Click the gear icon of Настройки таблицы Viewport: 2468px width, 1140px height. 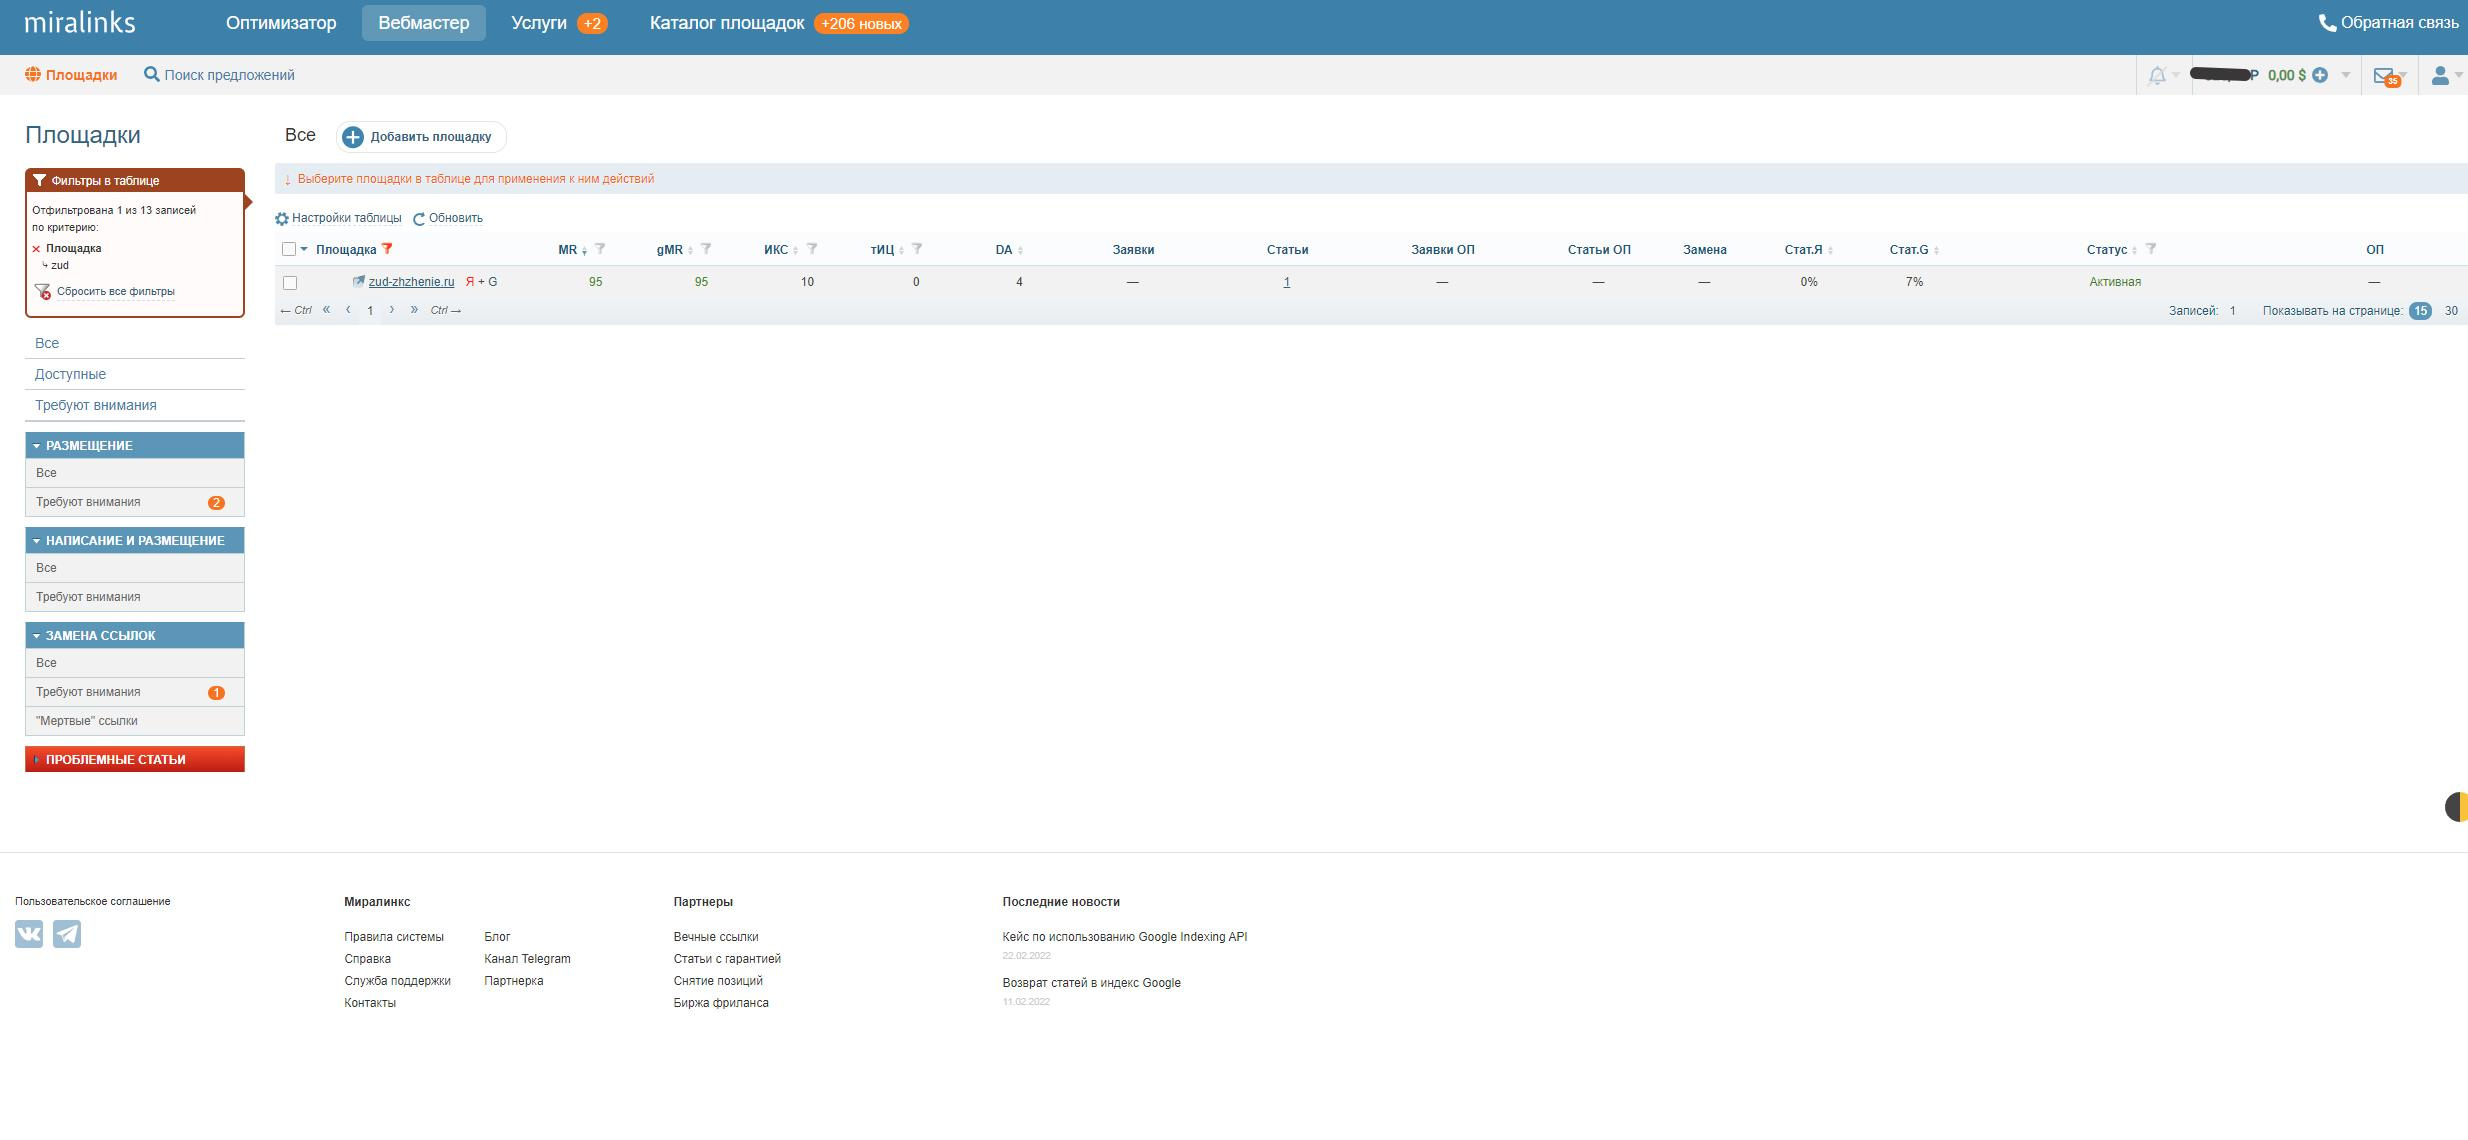click(282, 218)
